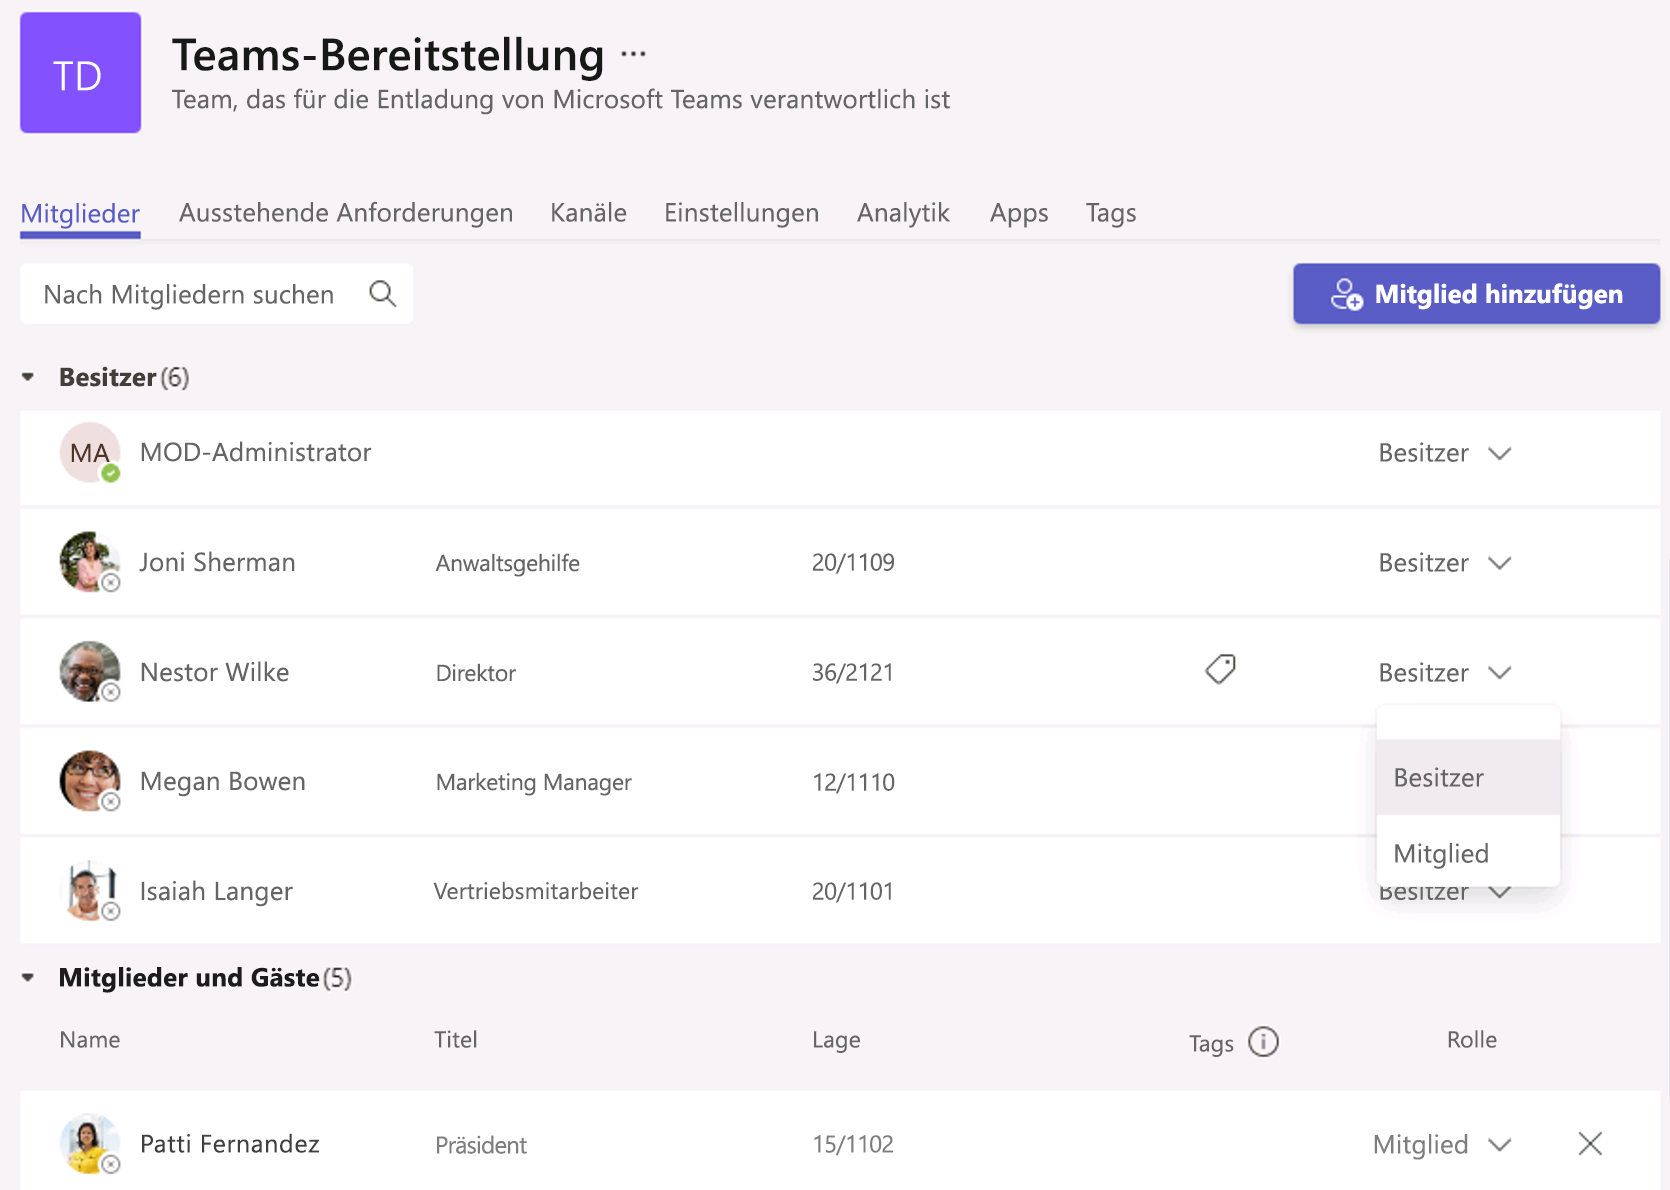Click the Titel column header
This screenshot has width=1670, height=1190.
click(455, 1040)
